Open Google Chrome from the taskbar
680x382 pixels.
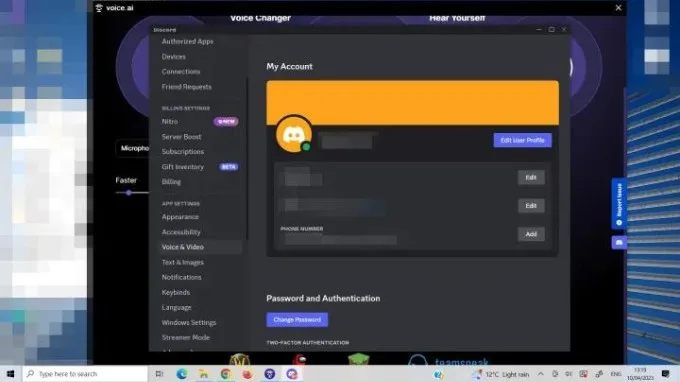pos(226,374)
